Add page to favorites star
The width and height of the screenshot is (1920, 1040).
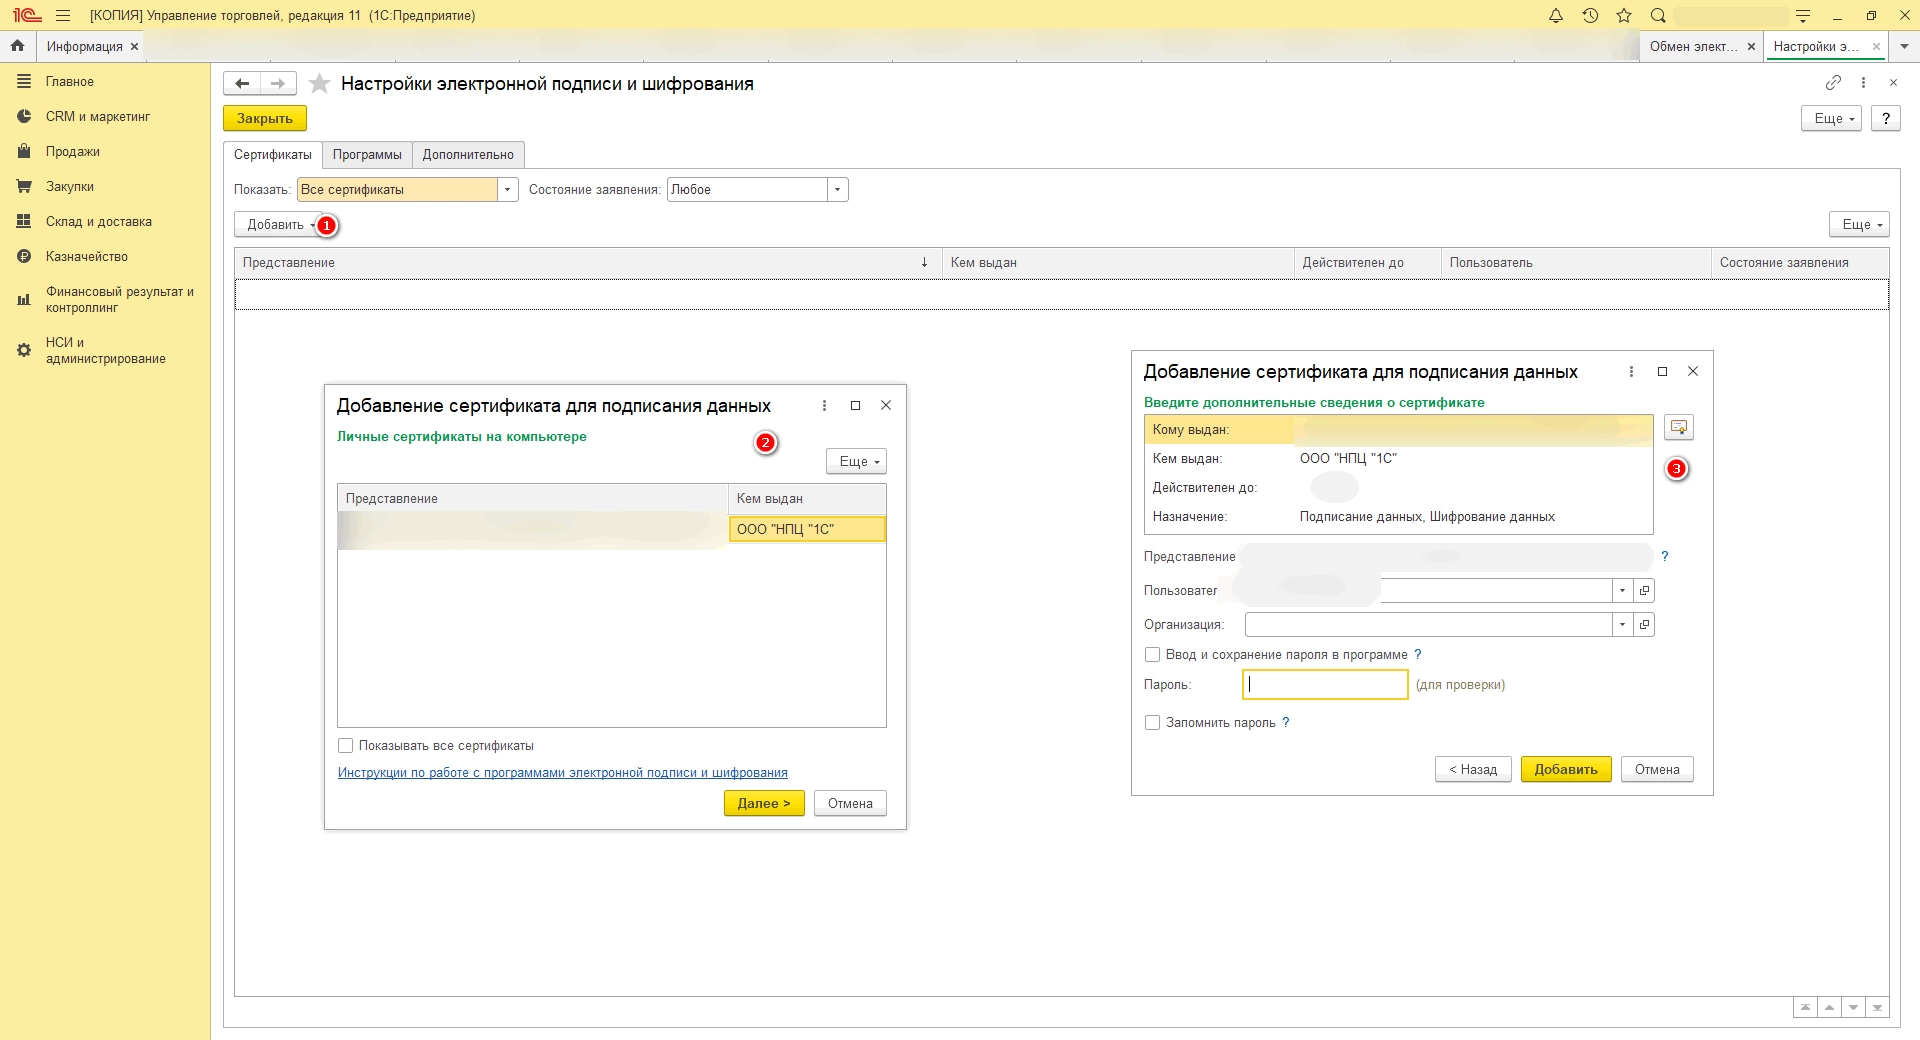319,84
